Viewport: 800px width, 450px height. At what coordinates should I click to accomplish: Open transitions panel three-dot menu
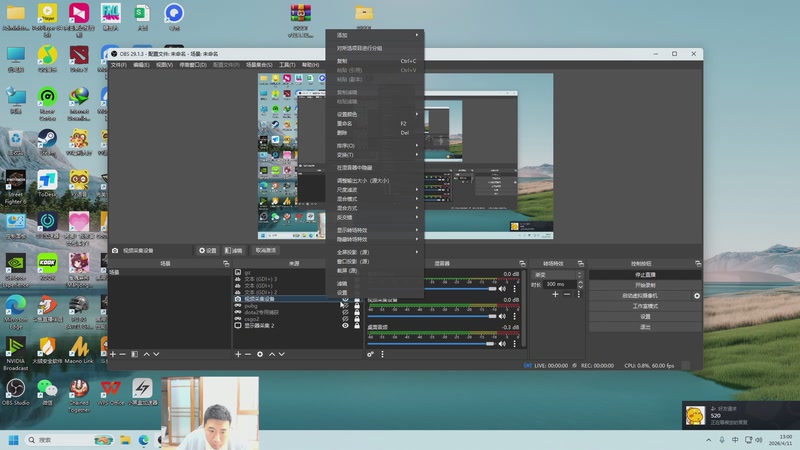(x=579, y=294)
